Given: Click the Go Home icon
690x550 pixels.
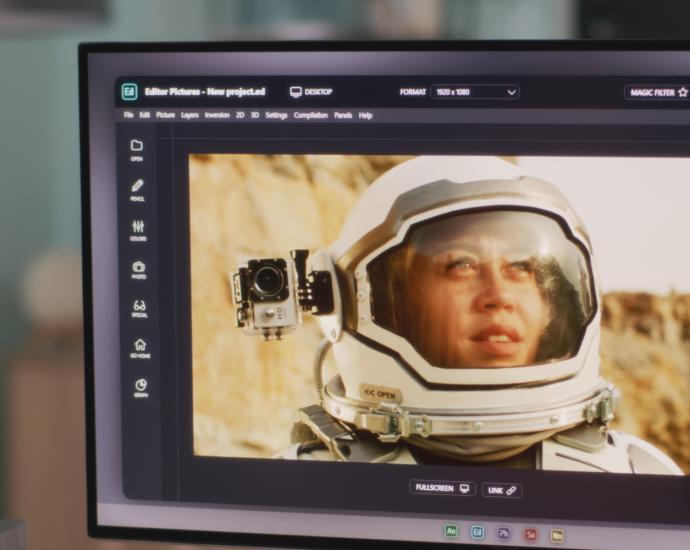Looking at the screenshot, I should coord(140,348).
